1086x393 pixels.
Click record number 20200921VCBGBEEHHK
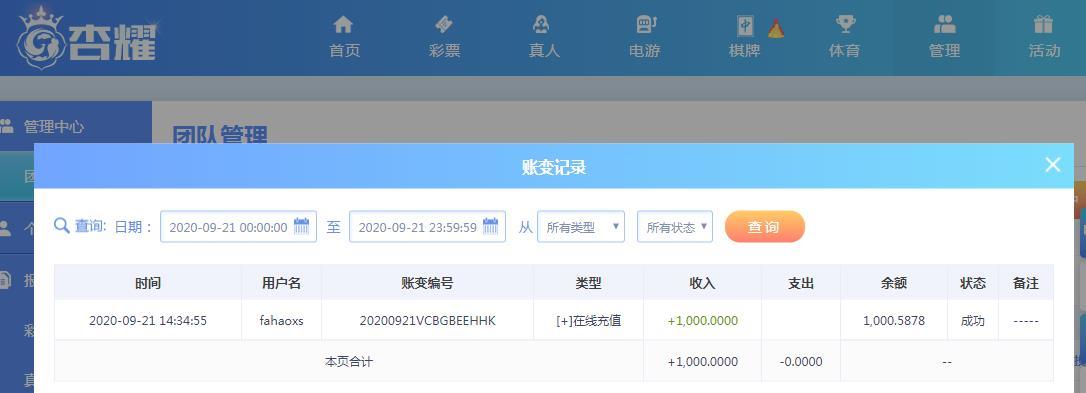click(427, 320)
